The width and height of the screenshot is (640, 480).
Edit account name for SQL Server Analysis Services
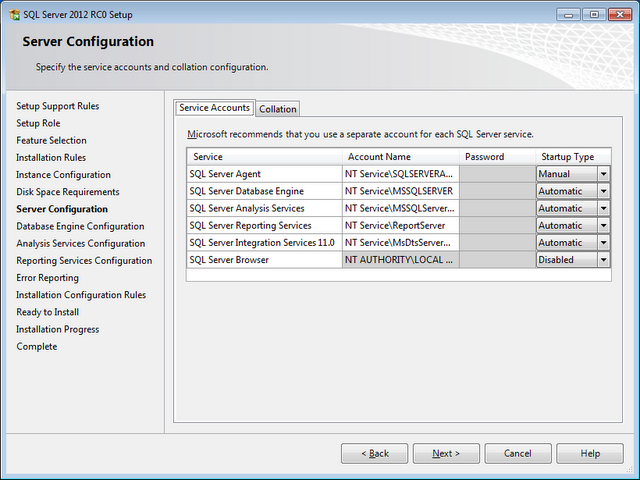(x=400, y=208)
